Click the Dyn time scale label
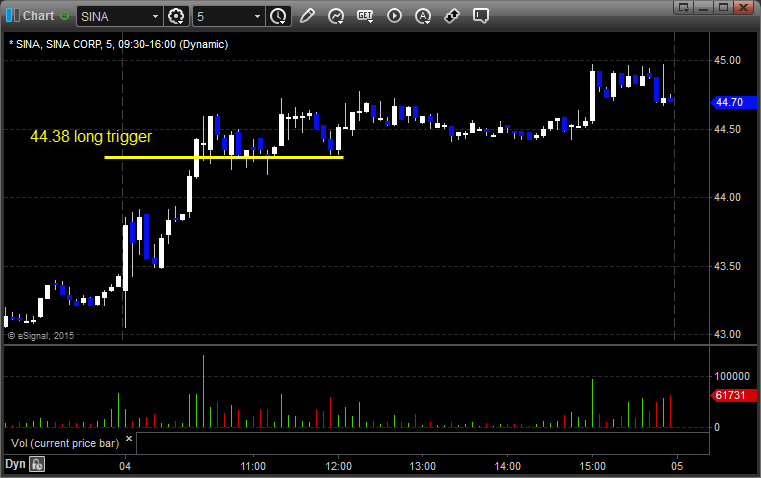Image resolution: width=761 pixels, height=478 pixels. coord(15,464)
